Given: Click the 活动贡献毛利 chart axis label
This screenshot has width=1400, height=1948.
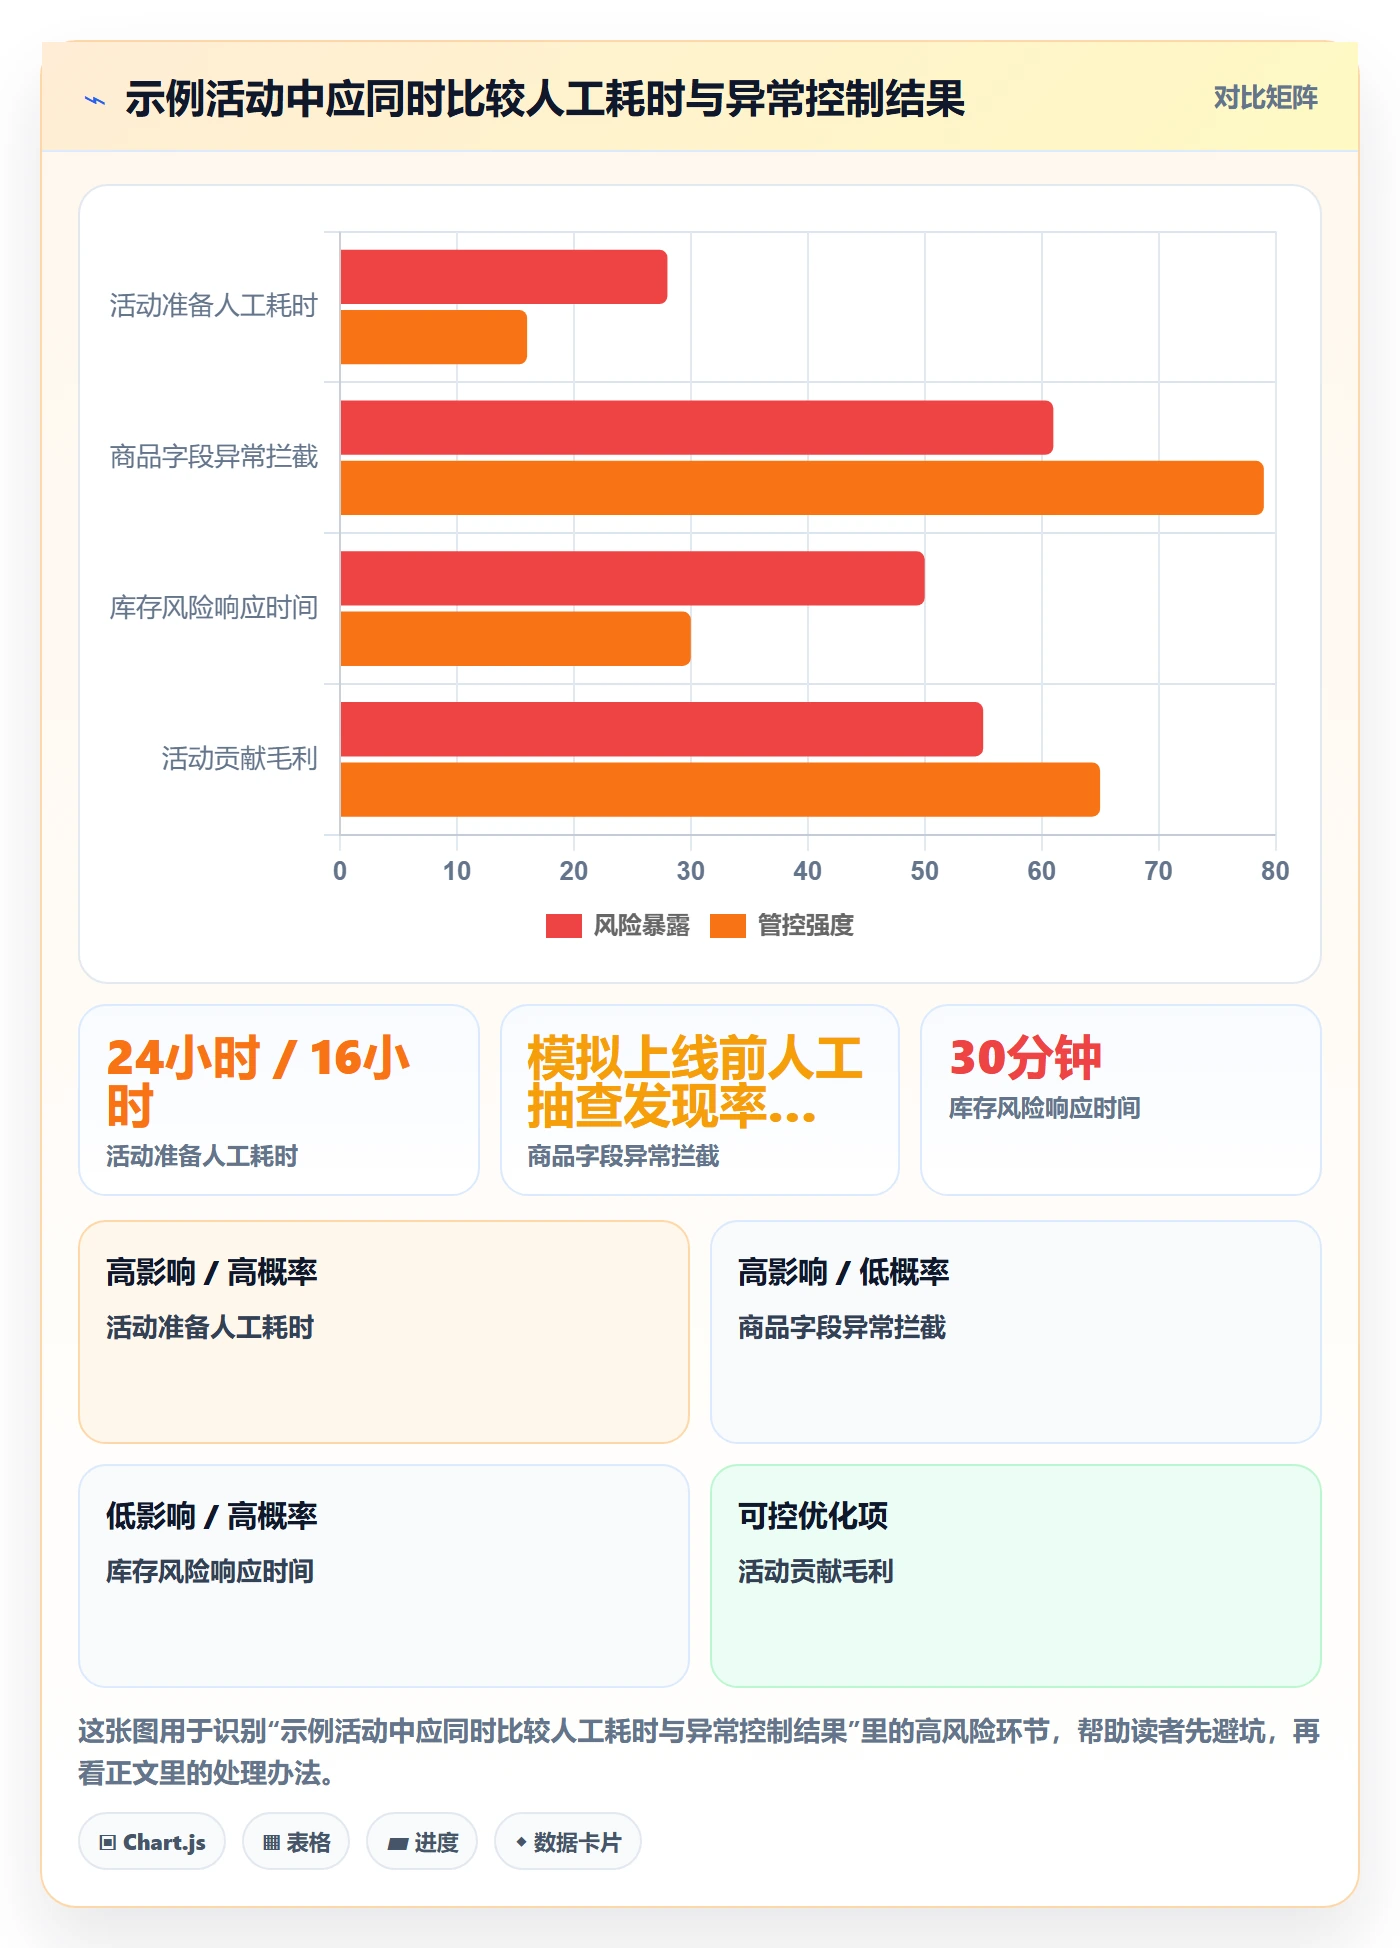Looking at the screenshot, I should coord(240,759).
